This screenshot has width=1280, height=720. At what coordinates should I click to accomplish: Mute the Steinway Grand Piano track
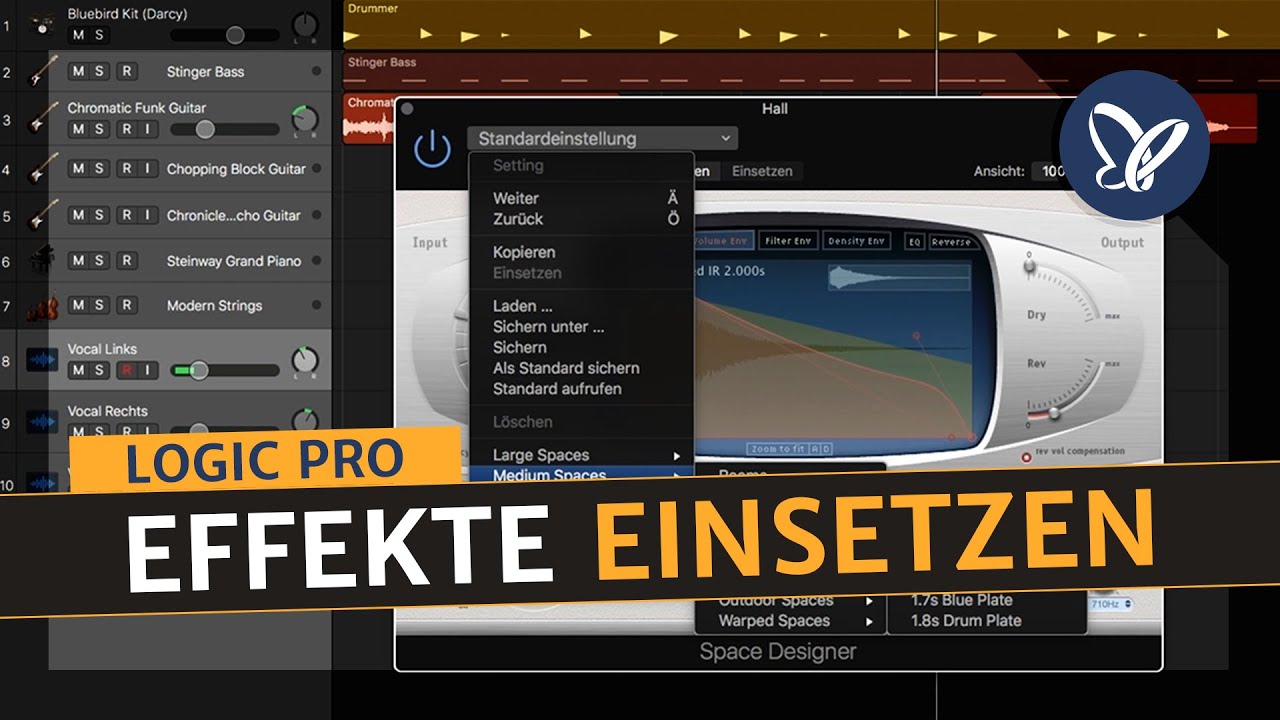78,260
